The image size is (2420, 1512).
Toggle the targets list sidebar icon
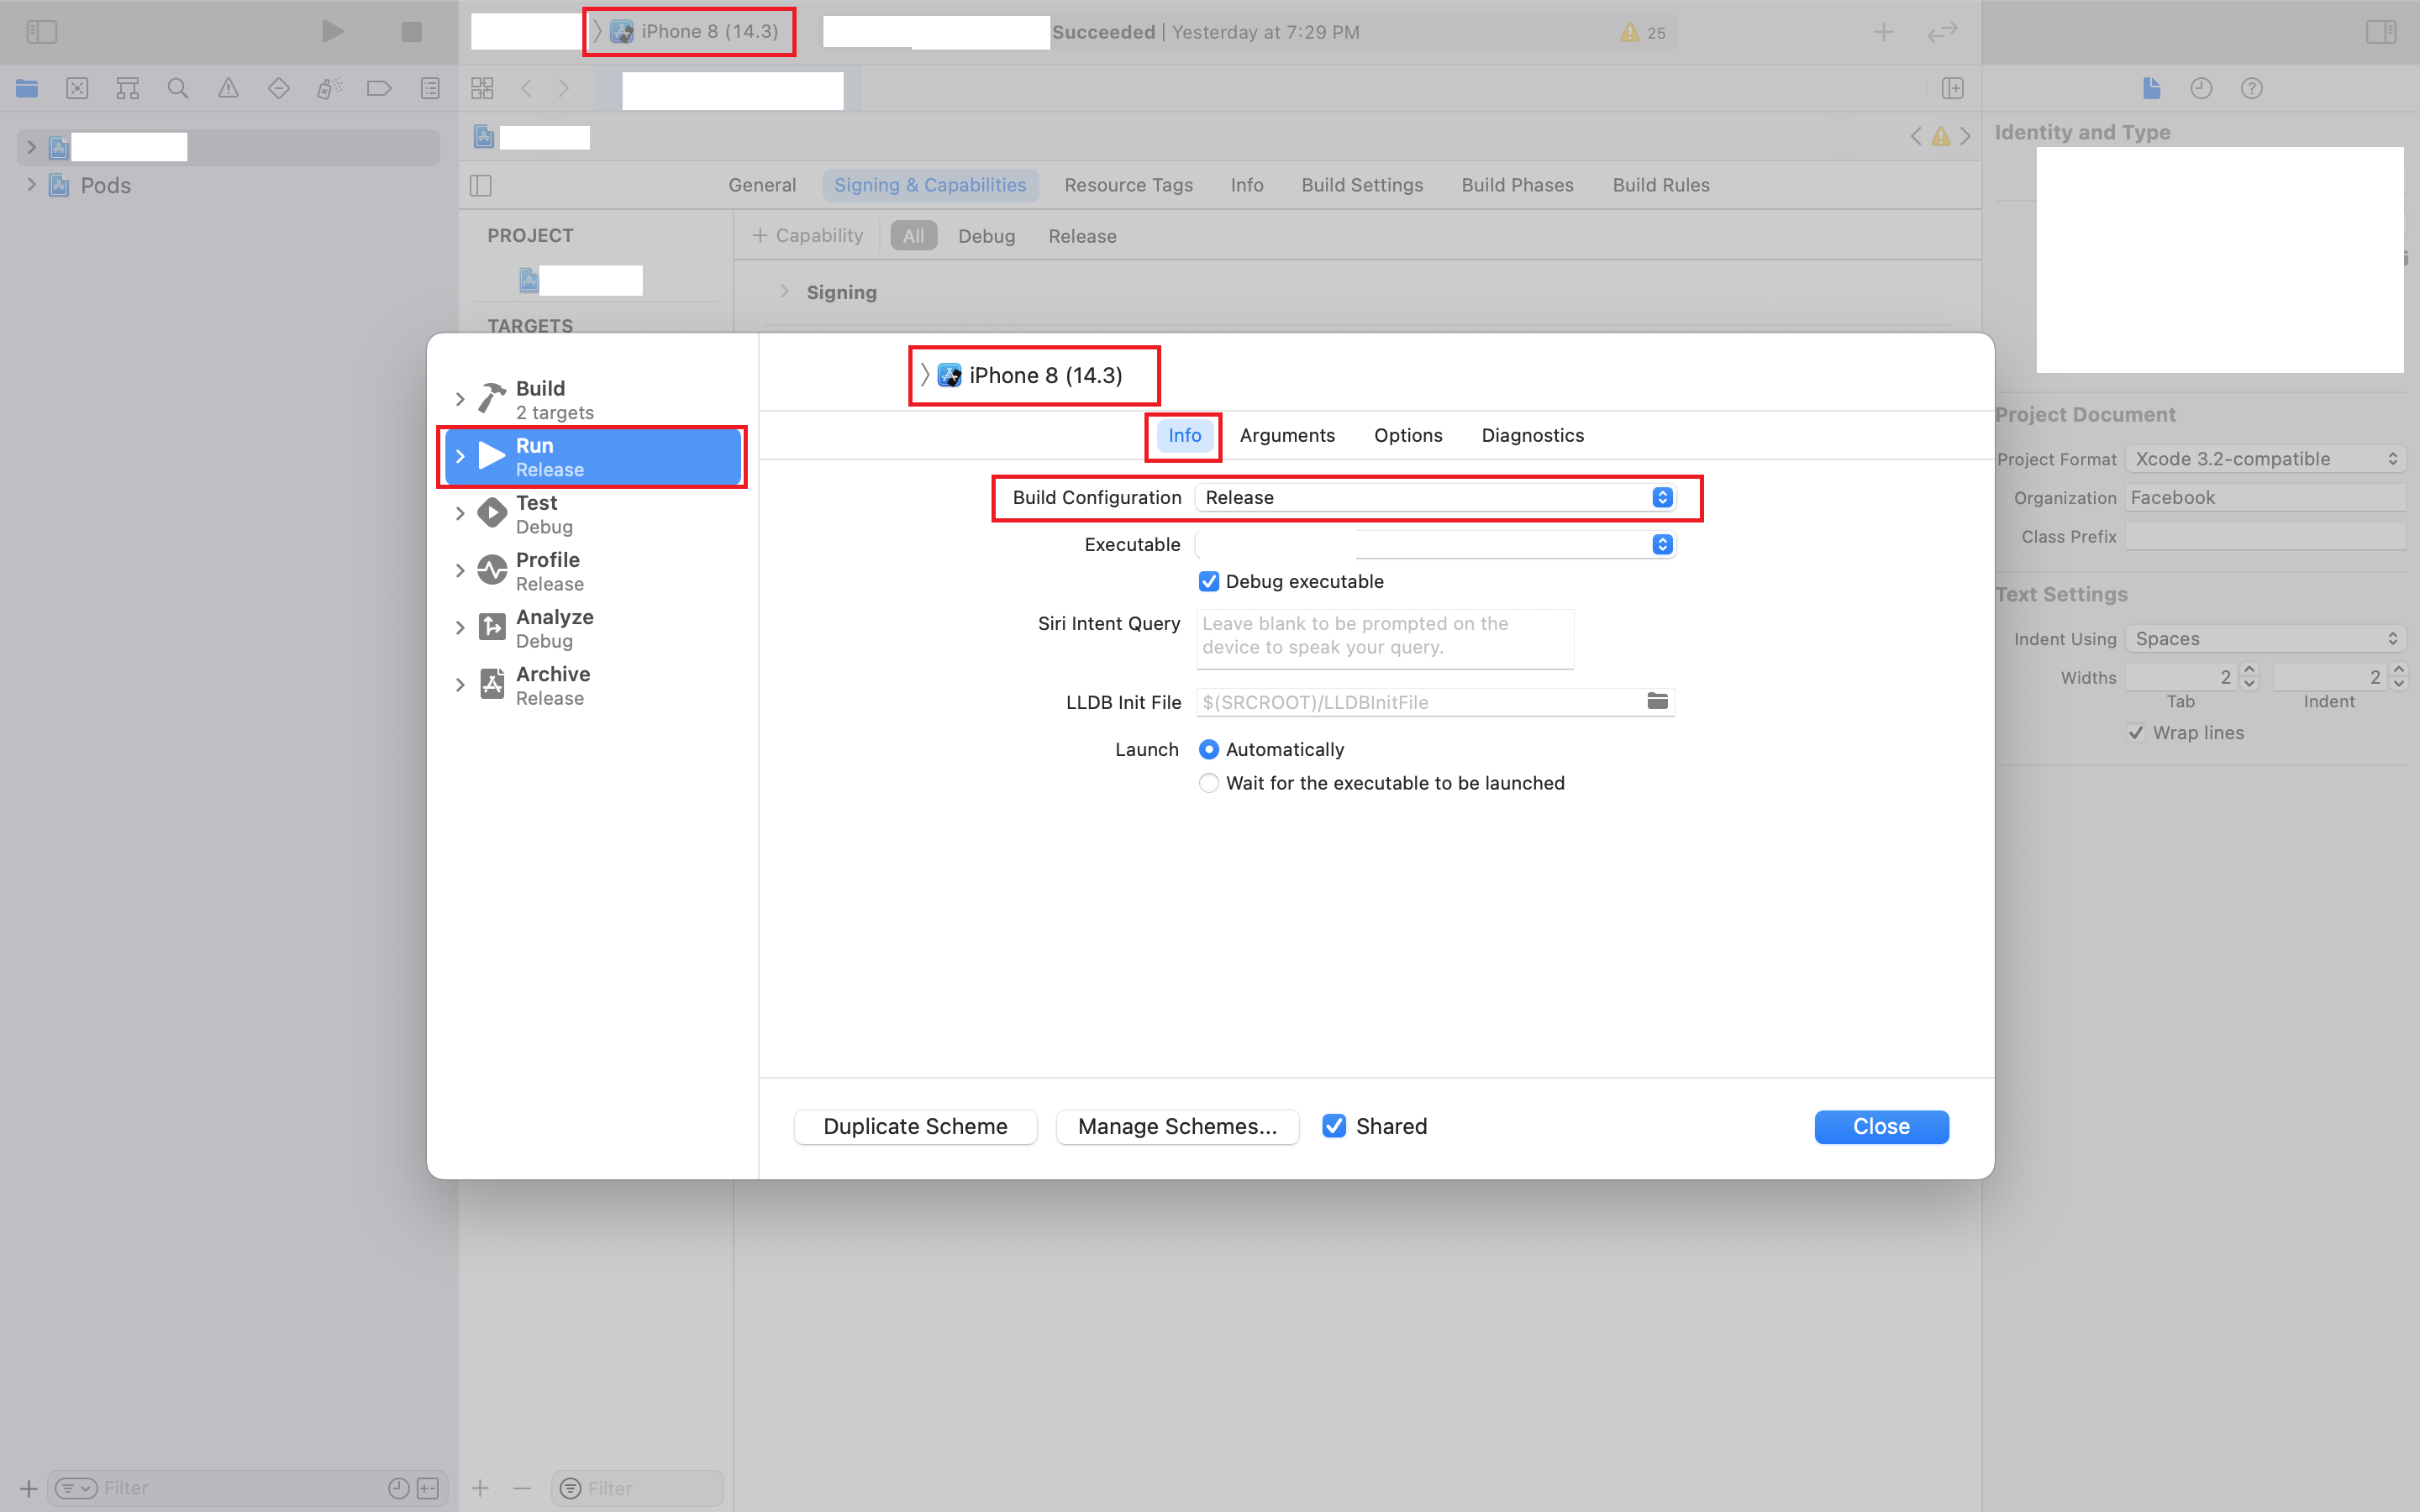(x=481, y=185)
